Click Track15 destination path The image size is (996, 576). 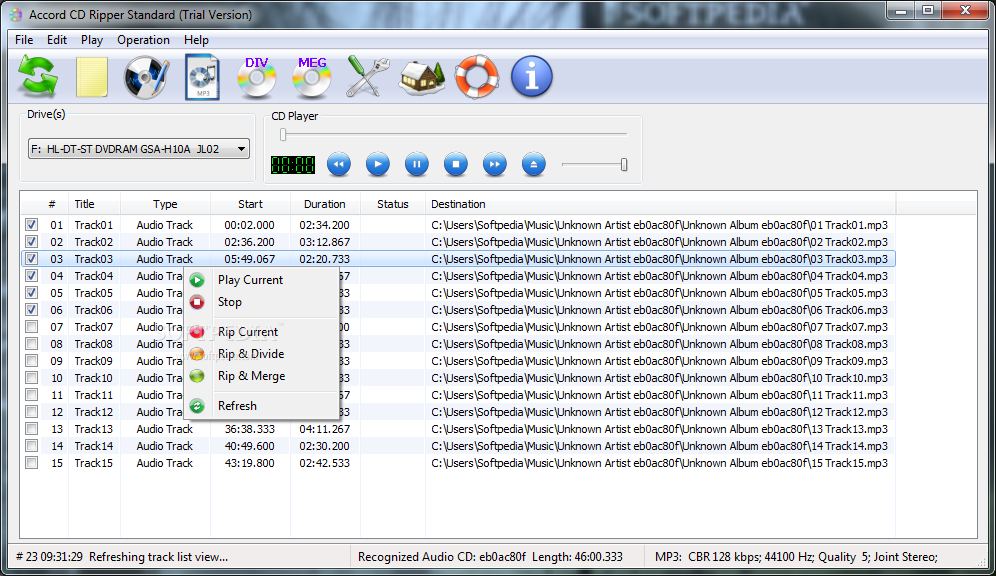click(x=659, y=464)
